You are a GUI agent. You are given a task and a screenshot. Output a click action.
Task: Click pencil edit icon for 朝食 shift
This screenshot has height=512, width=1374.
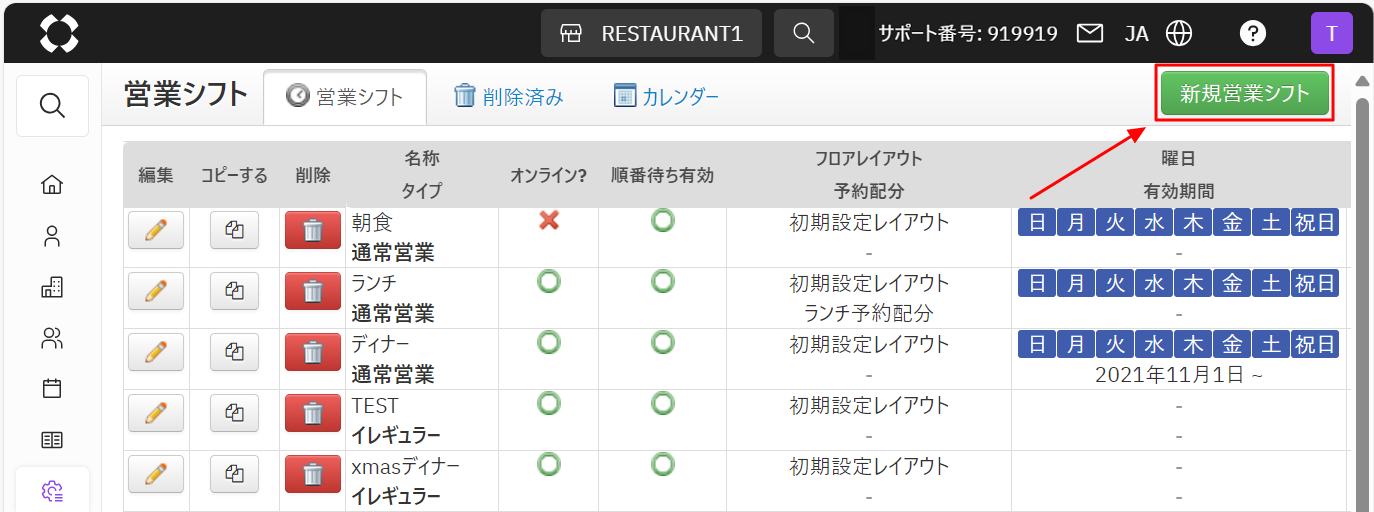pyautogui.click(x=156, y=231)
